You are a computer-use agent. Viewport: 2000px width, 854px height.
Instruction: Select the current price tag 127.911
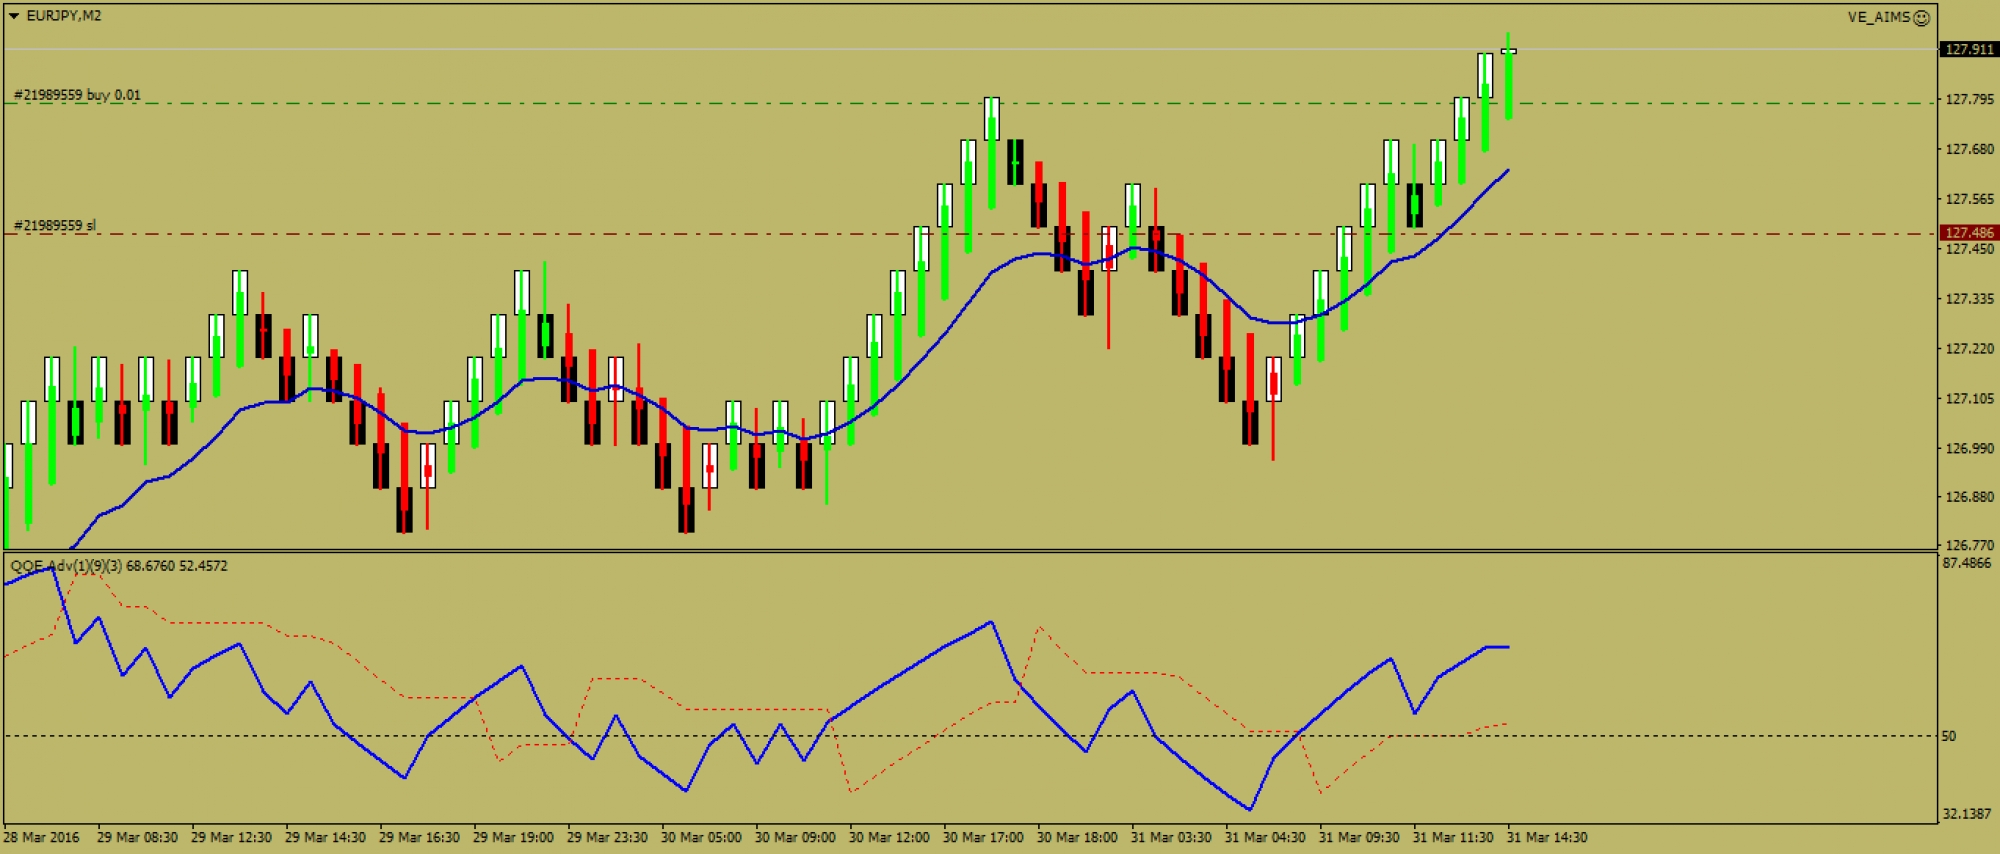(x=1968, y=49)
